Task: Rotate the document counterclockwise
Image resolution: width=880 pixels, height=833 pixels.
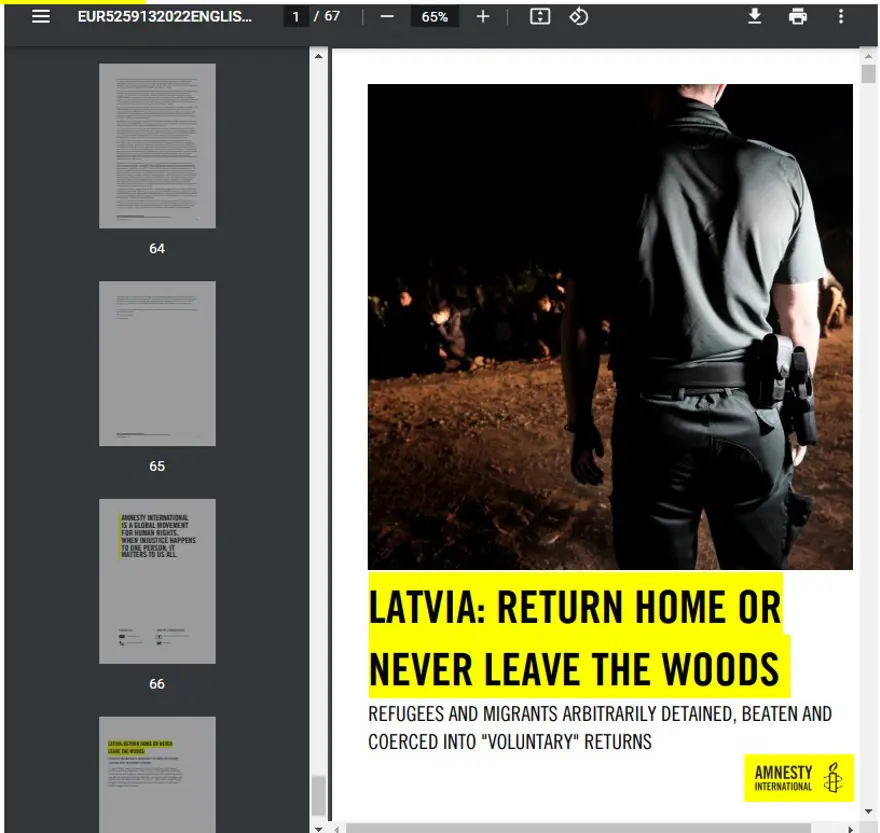Action: (x=579, y=17)
